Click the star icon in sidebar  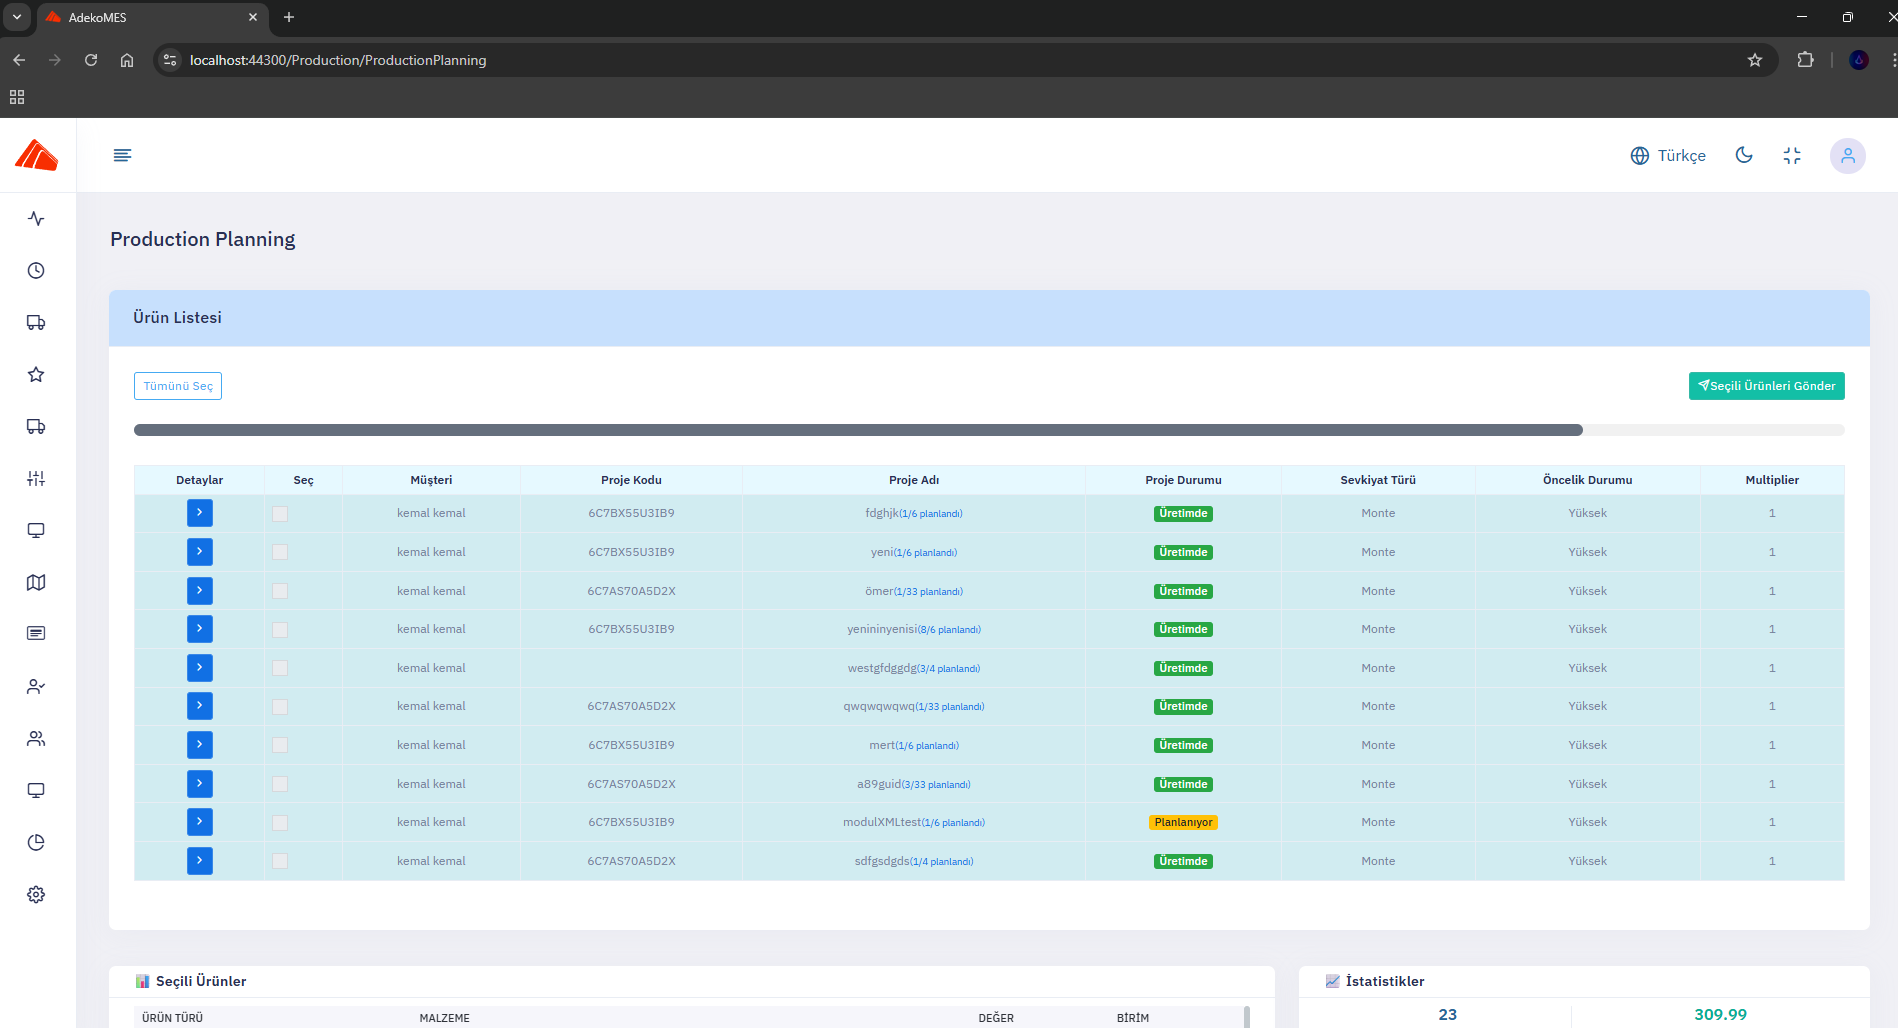(36, 374)
